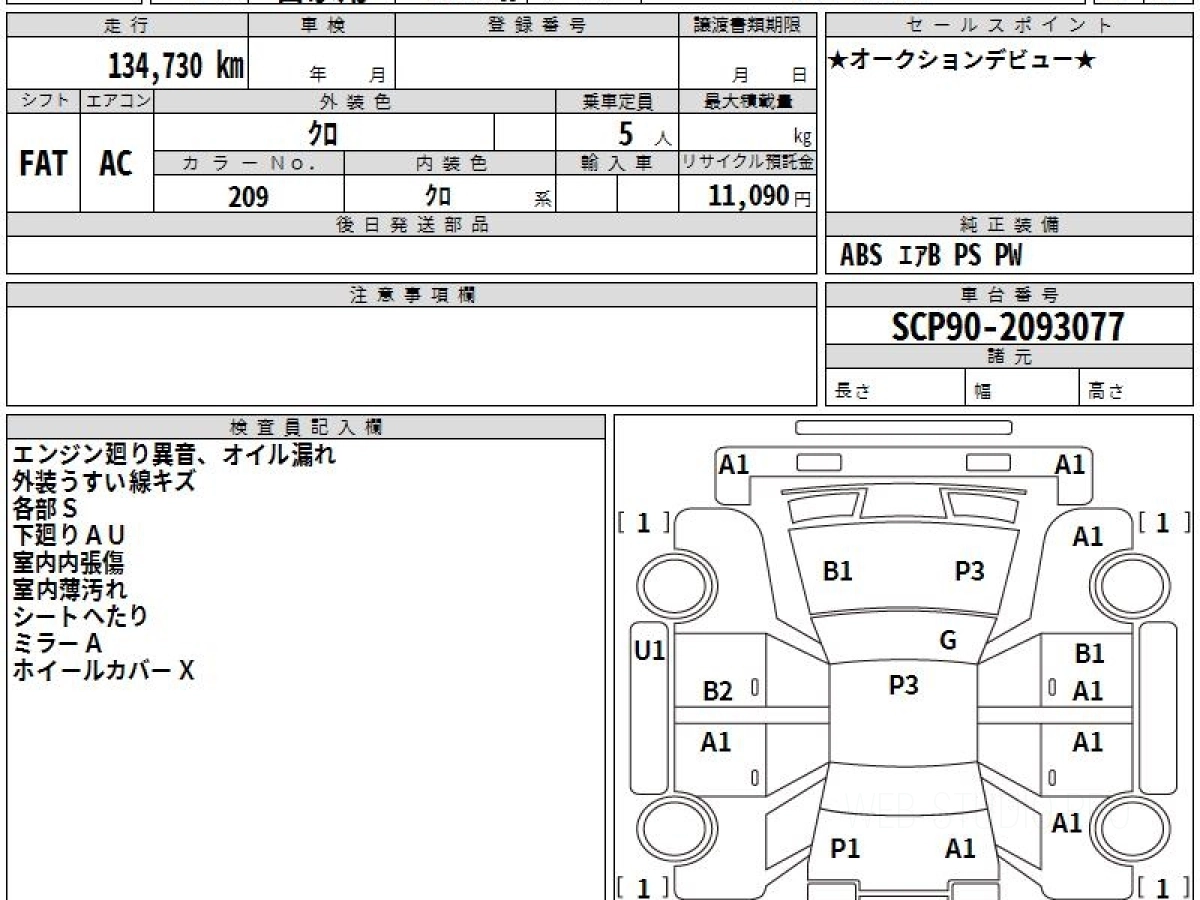Select the B2 mark on the door
Viewport: 1200px width, 900px height.
pyautogui.click(x=718, y=691)
